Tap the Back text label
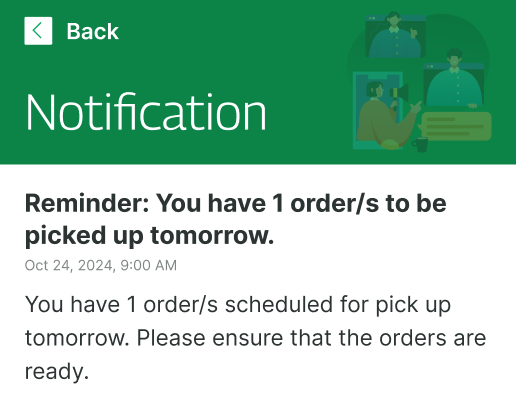Screen dimensions: 516x404 (92, 31)
